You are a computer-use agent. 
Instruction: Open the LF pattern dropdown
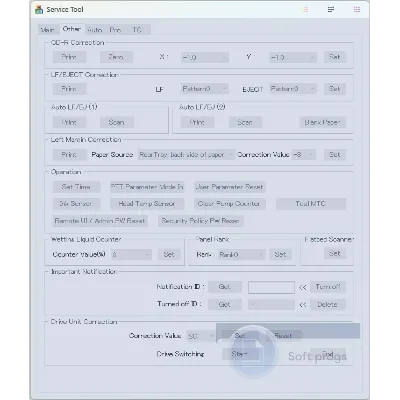tap(205, 89)
